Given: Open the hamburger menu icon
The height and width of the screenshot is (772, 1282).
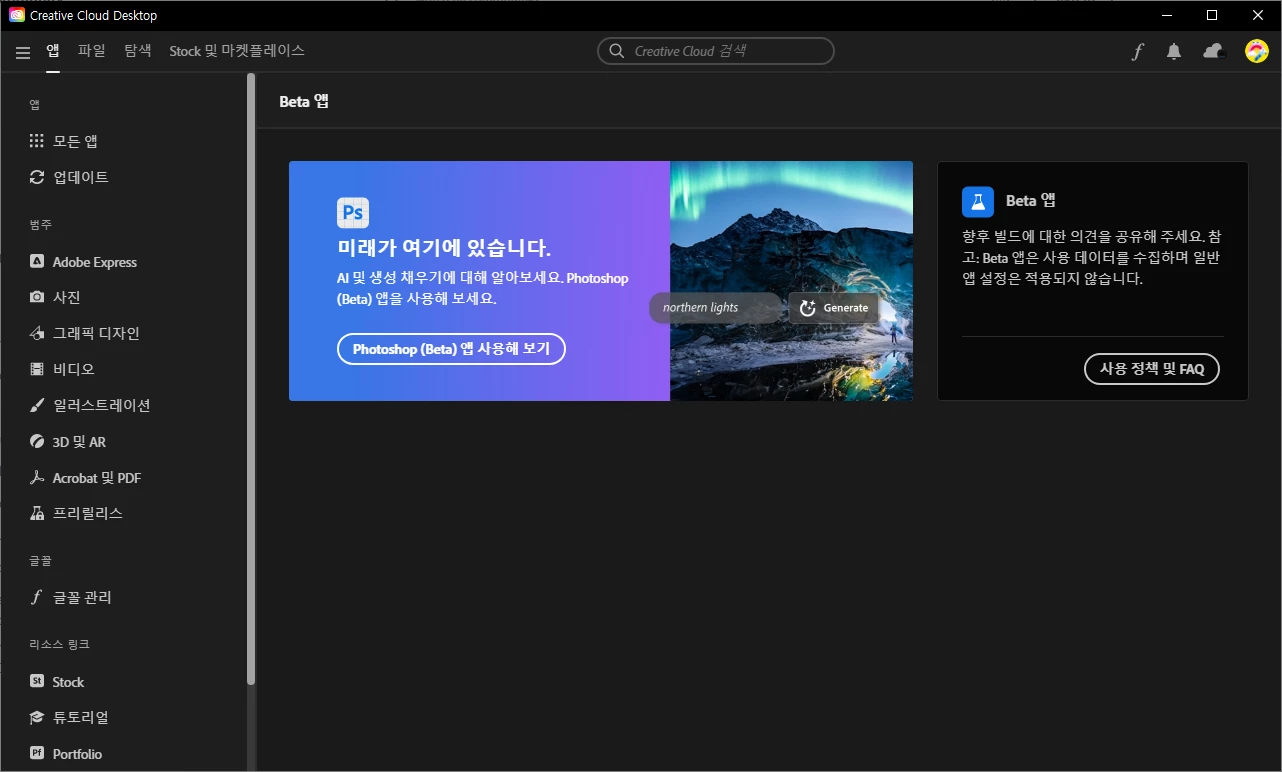Looking at the screenshot, I should click(23, 52).
